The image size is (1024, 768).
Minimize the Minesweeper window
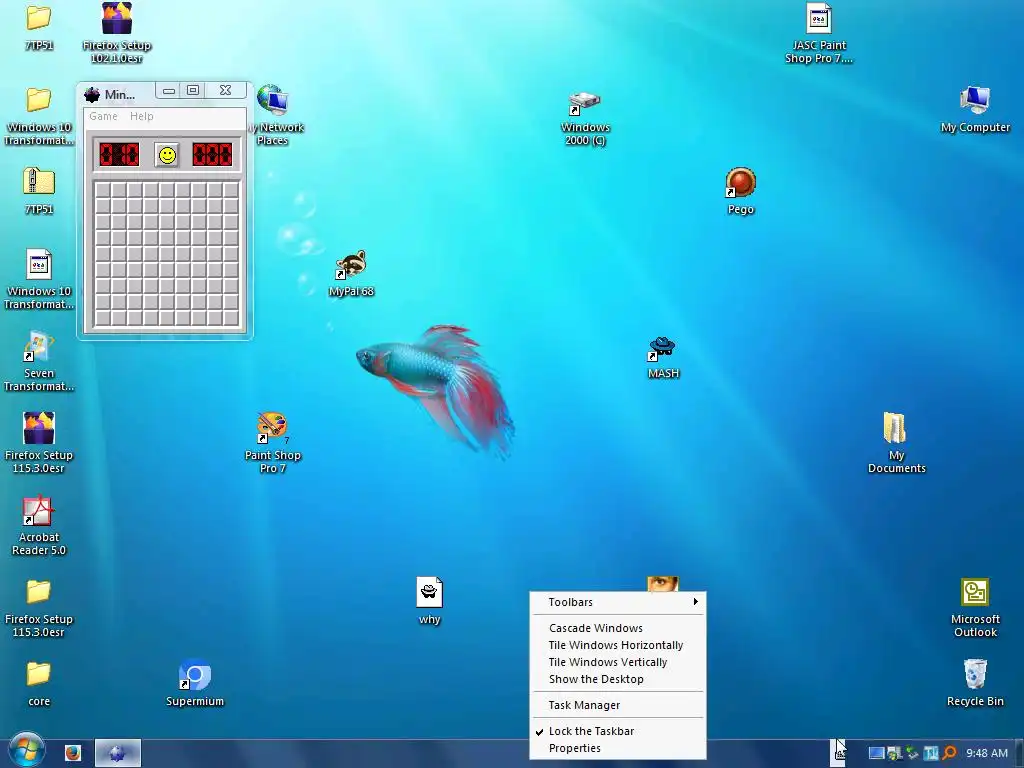[169, 91]
